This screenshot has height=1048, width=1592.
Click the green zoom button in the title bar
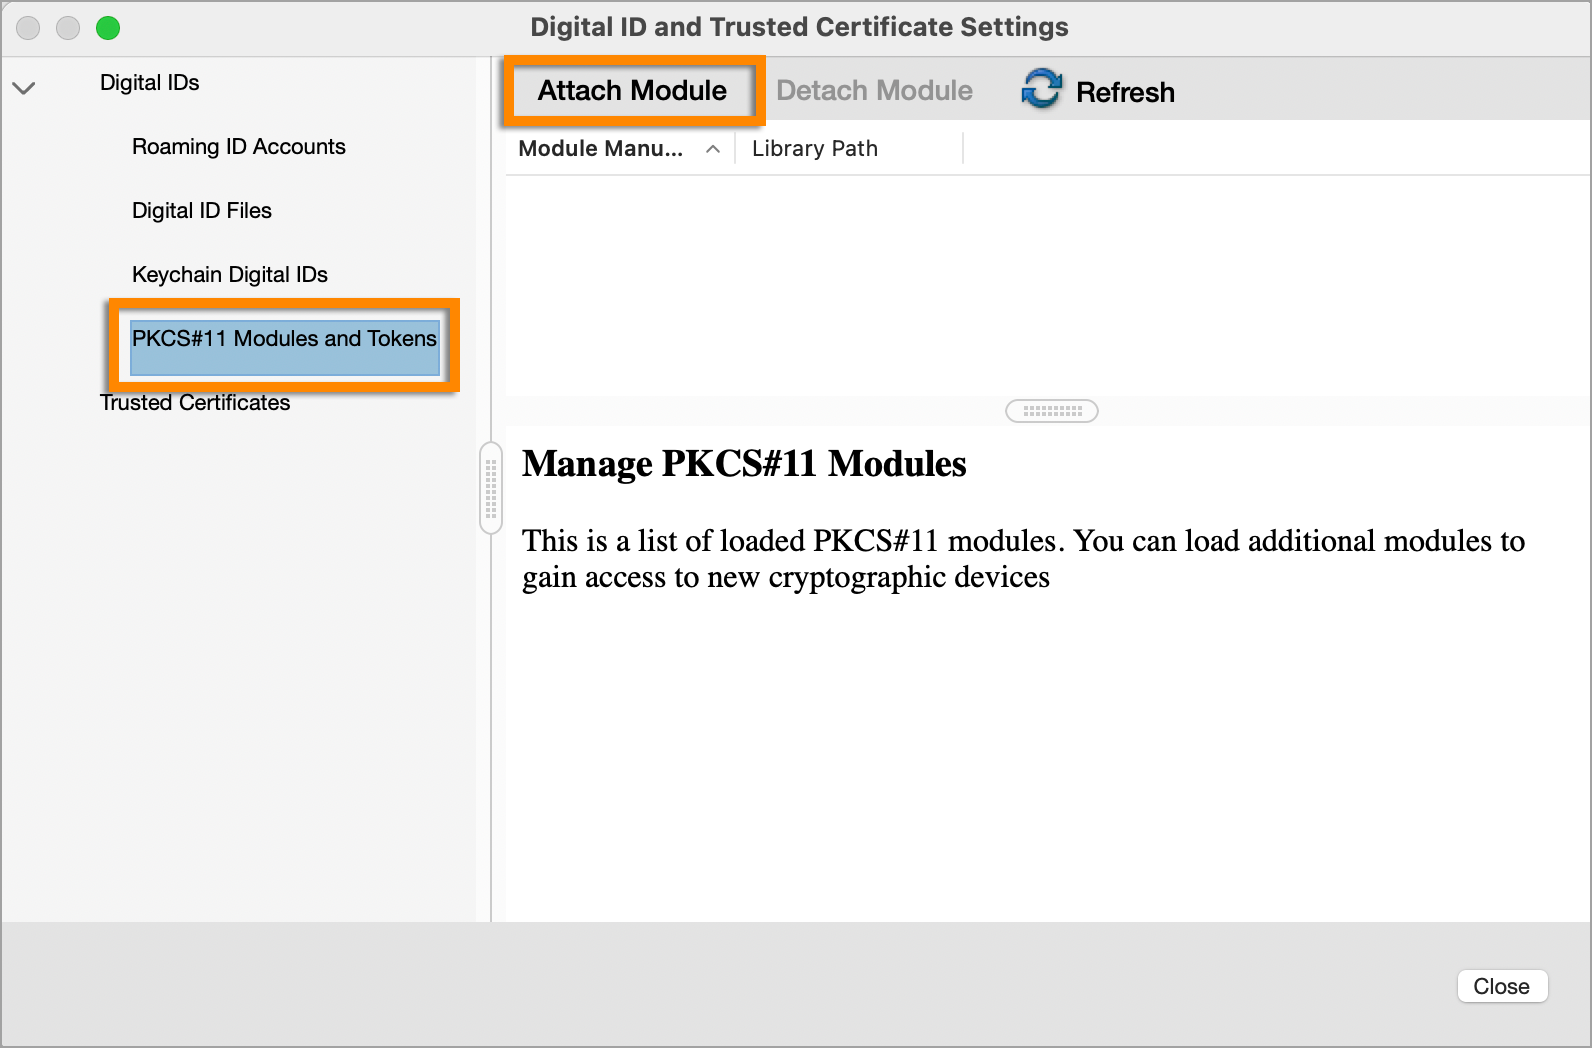coord(108,27)
